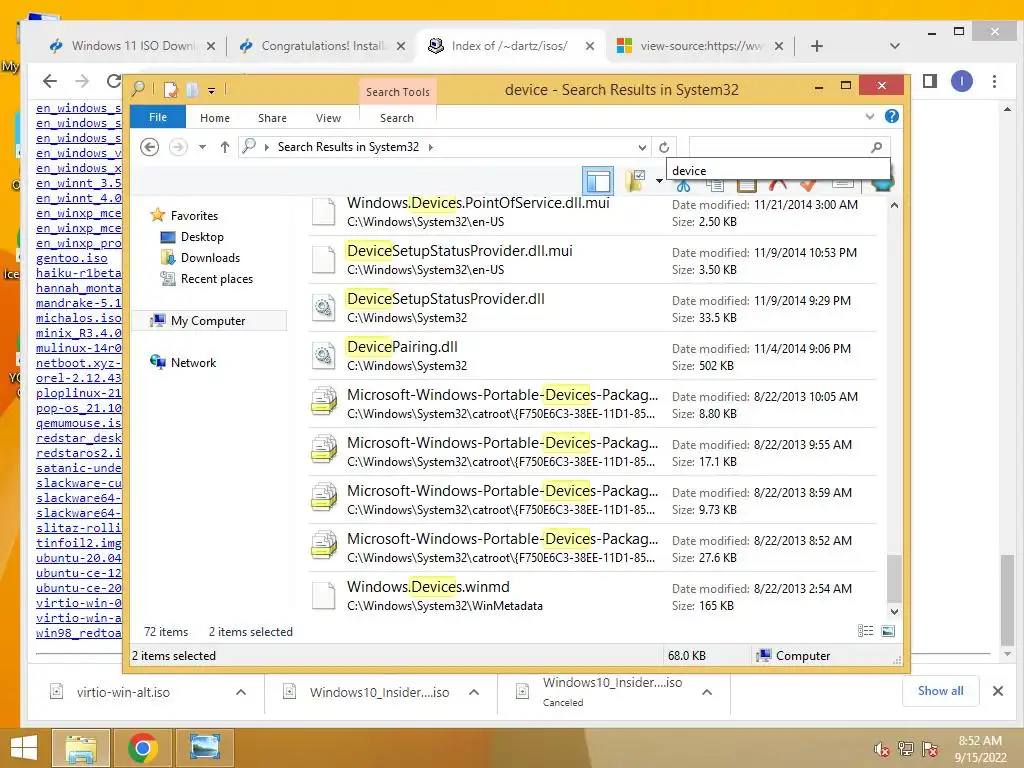The image size is (1024, 768).
Task: Switch to large thumbnails view icon
Action: 888,631
